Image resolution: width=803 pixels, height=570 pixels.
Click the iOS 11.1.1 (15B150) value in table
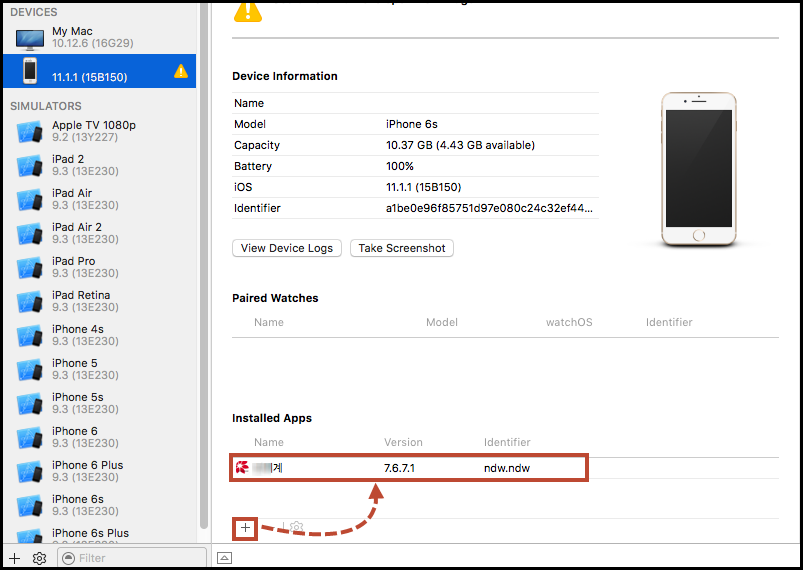click(x=424, y=187)
